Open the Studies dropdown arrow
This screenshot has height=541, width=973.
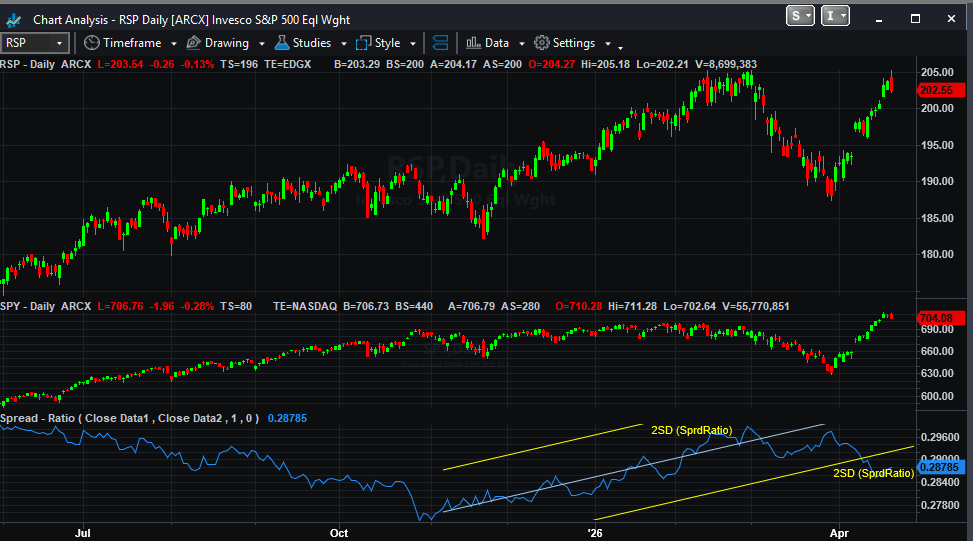[x=344, y=43]
